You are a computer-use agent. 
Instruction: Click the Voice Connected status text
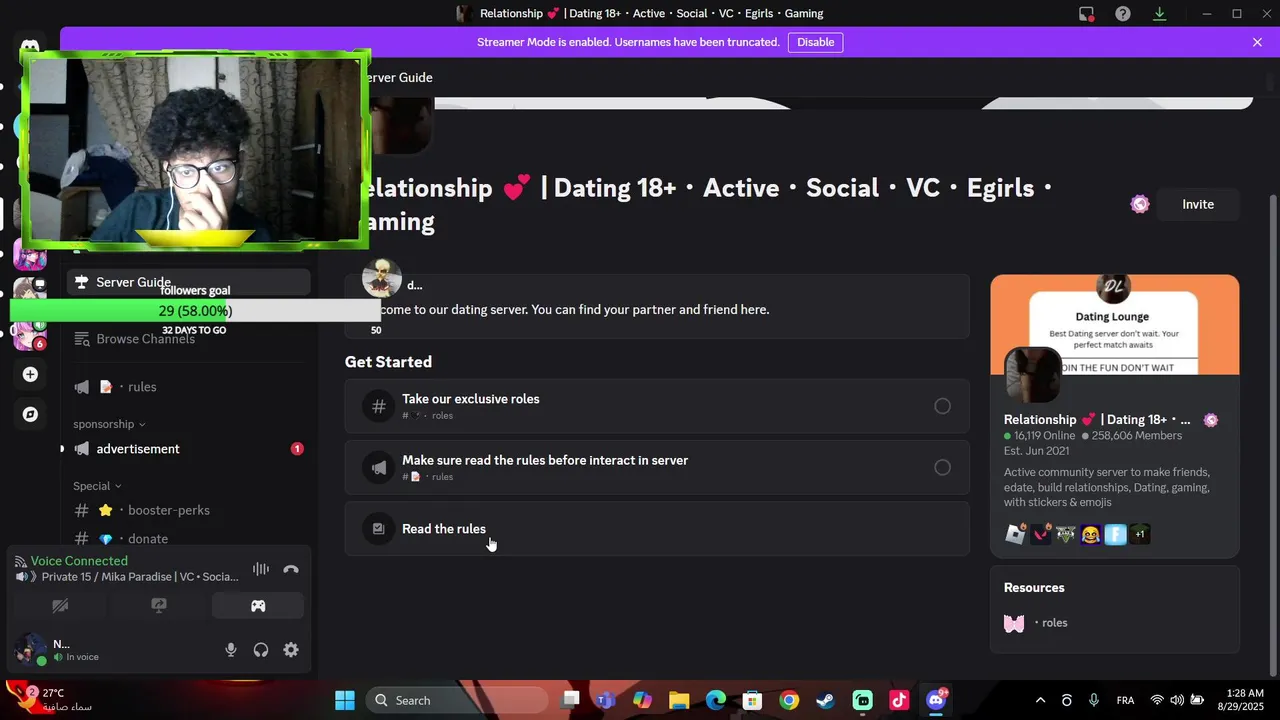click(x=79, y=561)
